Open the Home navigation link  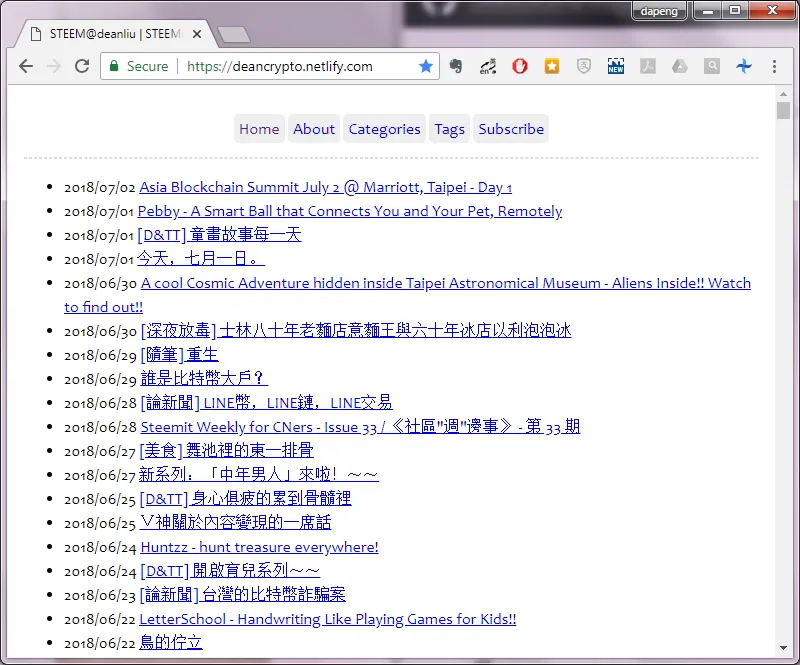pyautogui.click(x=259, y=129)
